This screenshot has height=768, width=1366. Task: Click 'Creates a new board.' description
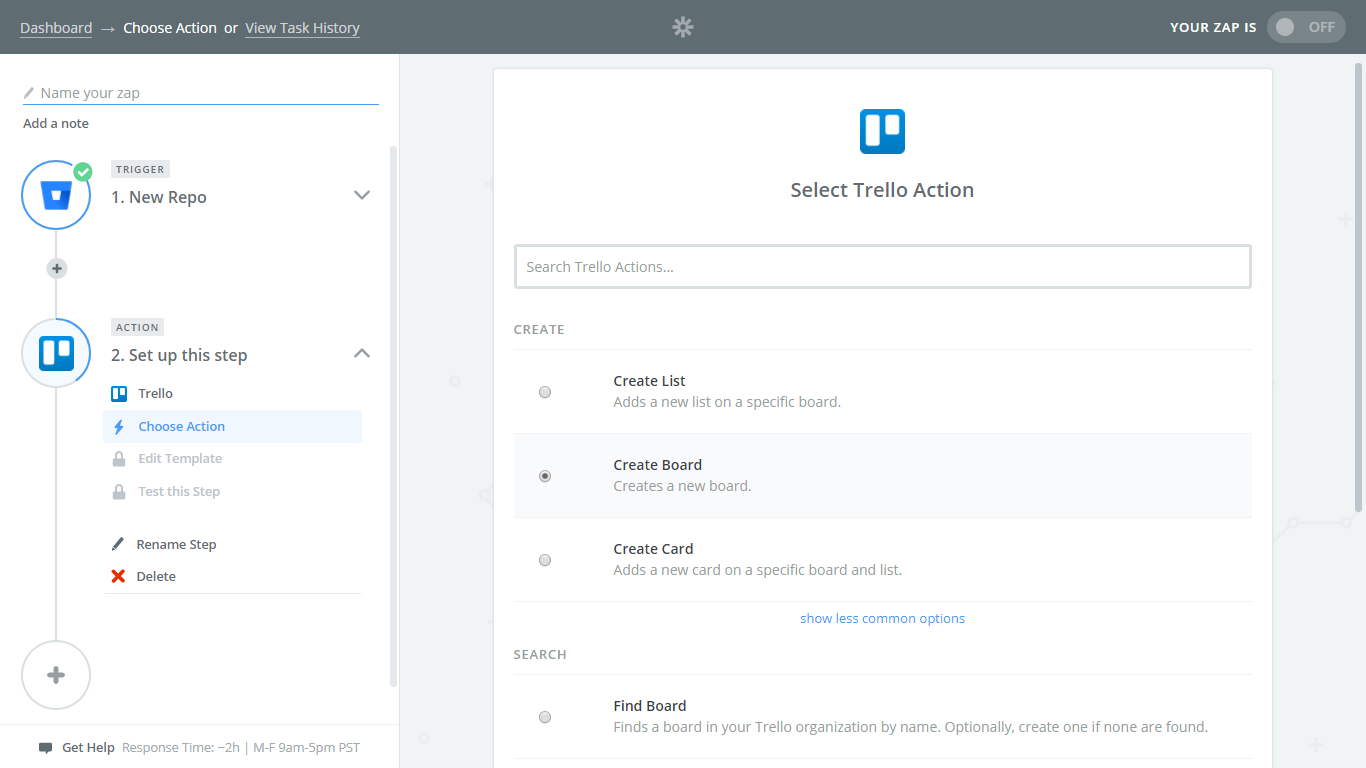point(682,486)
